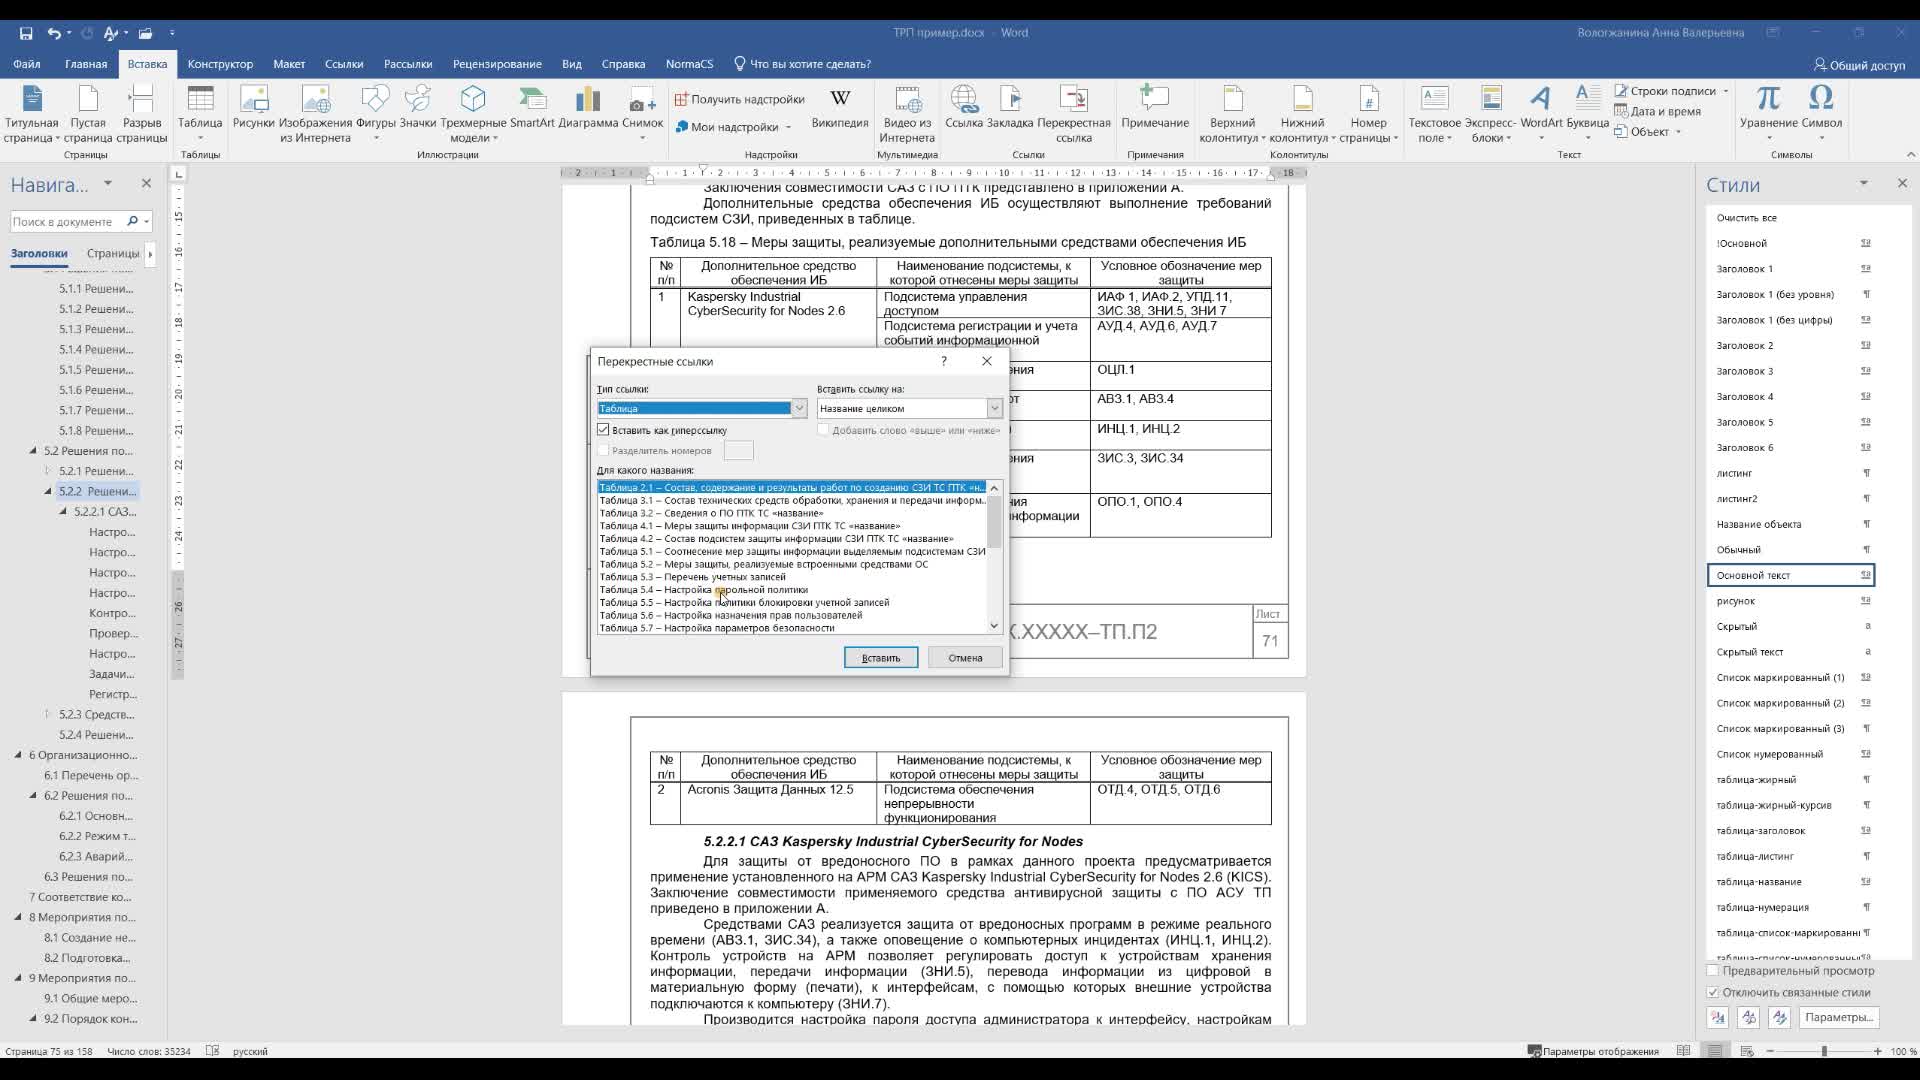The image size is (1920, 1080).
Task: Open search options dropdown in navigation pane
Action: click(x=147, y=222)
